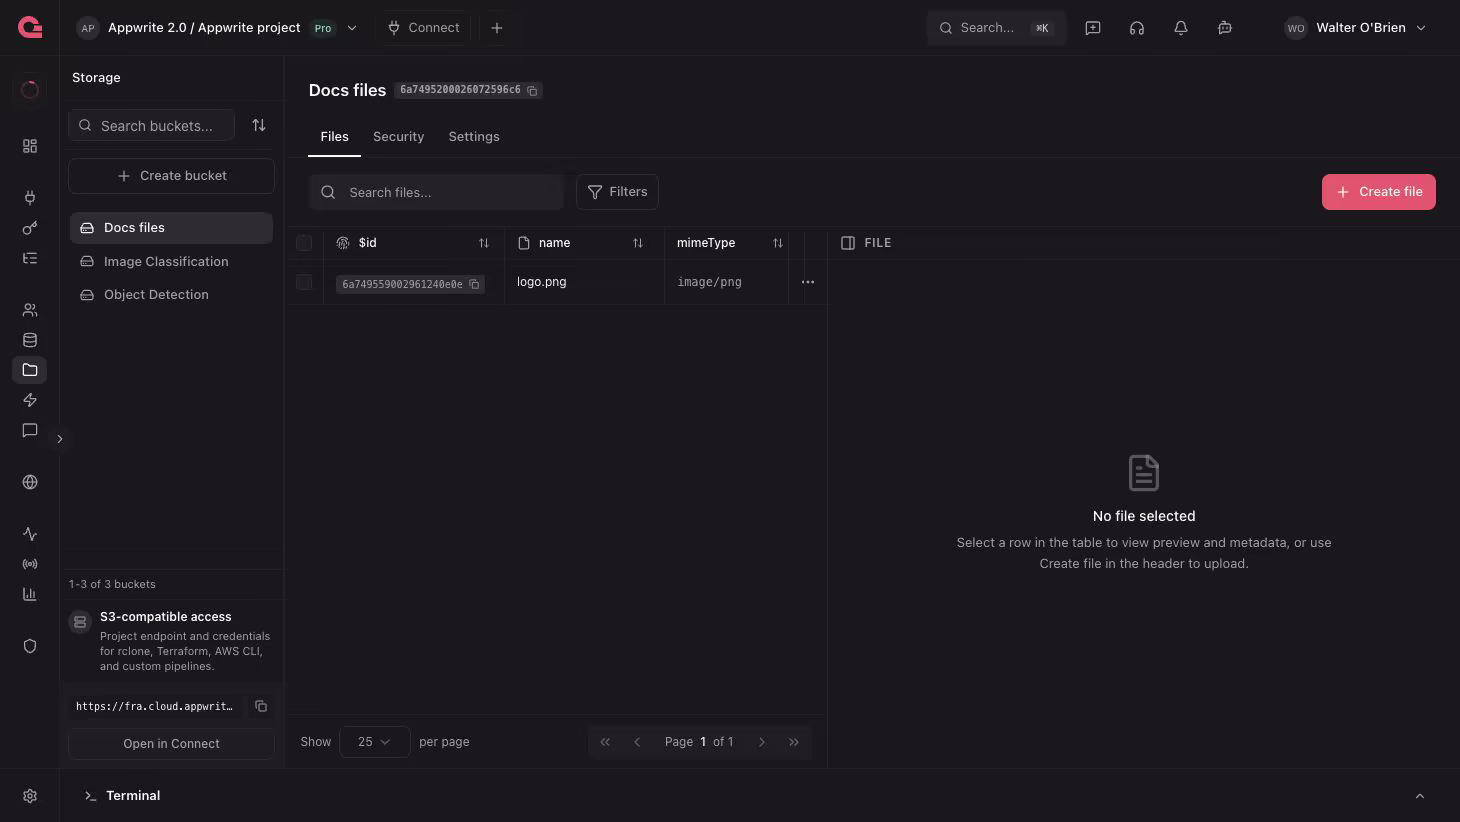
Task: Focus the Search buckets field
Action: coord(152,125)
